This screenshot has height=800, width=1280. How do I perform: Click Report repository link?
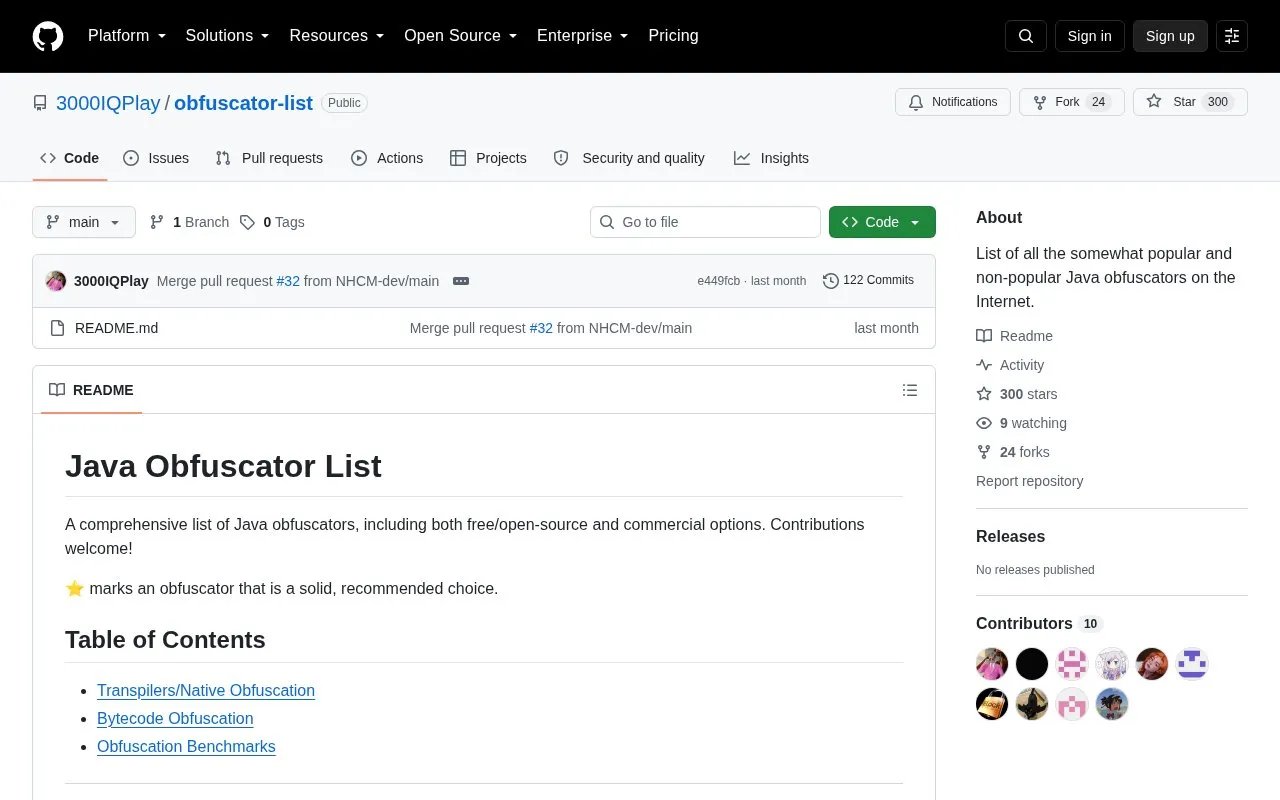[x=1029, y=481]
